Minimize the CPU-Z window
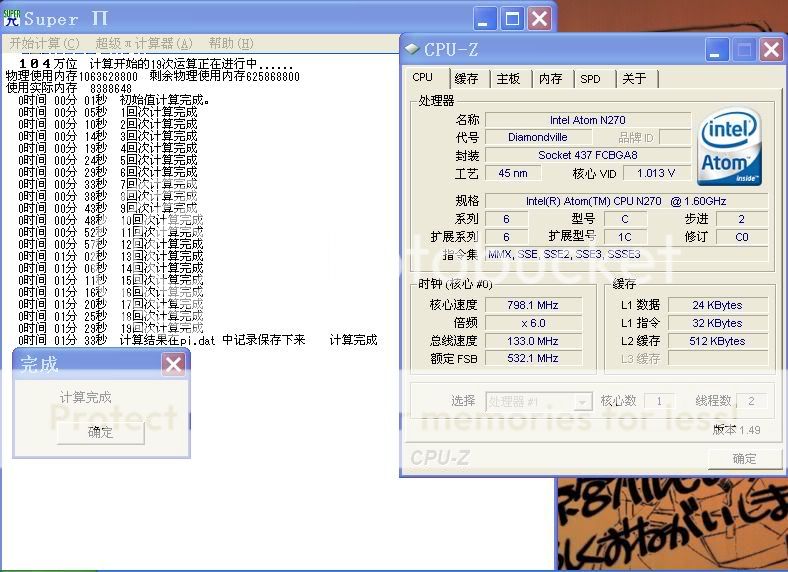 pos(715,50)
